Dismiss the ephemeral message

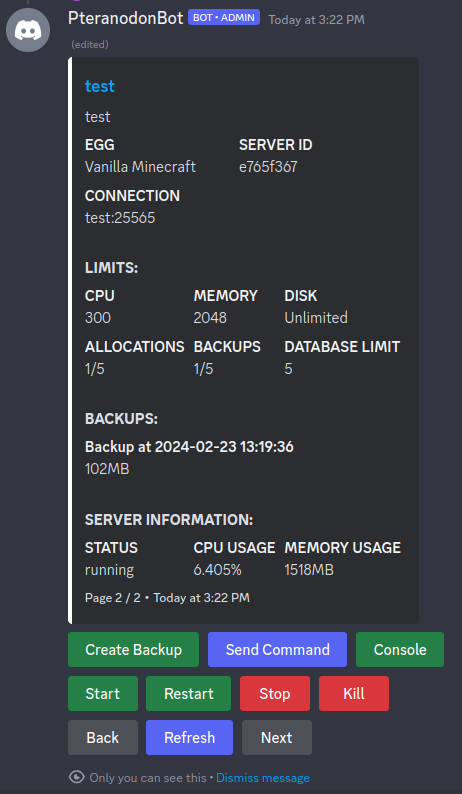click(x=262, y=777)
